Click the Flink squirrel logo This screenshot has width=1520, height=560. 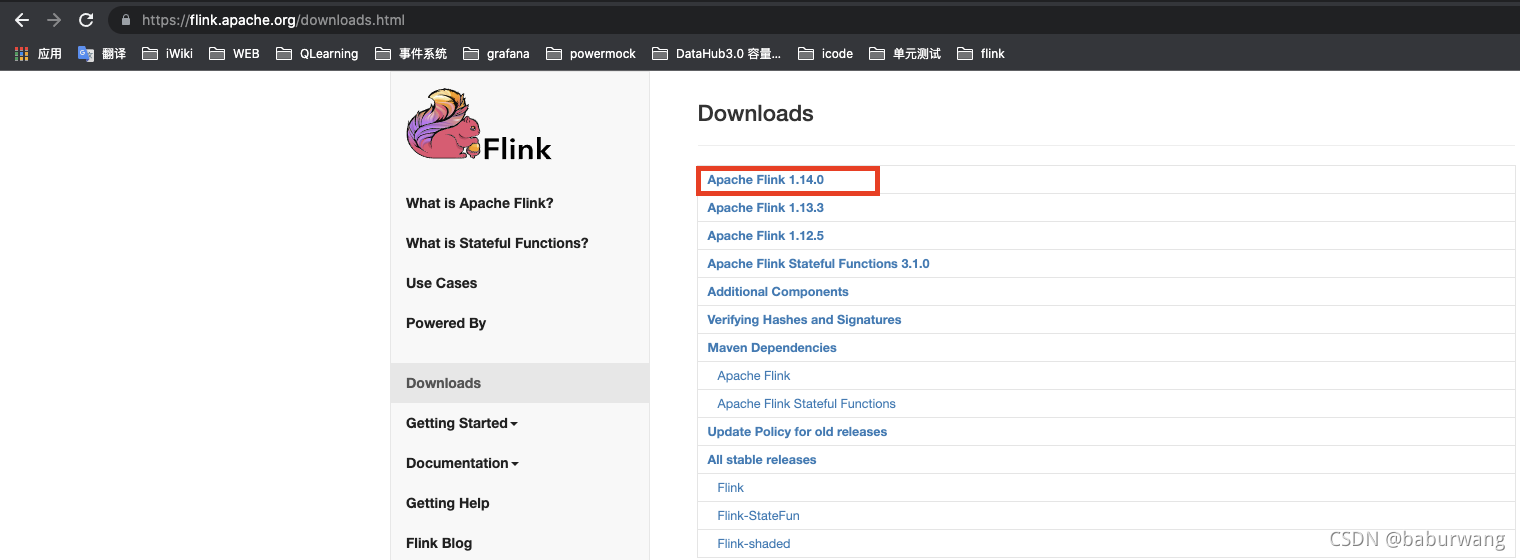pyautogui.click(x=479, y=125)
